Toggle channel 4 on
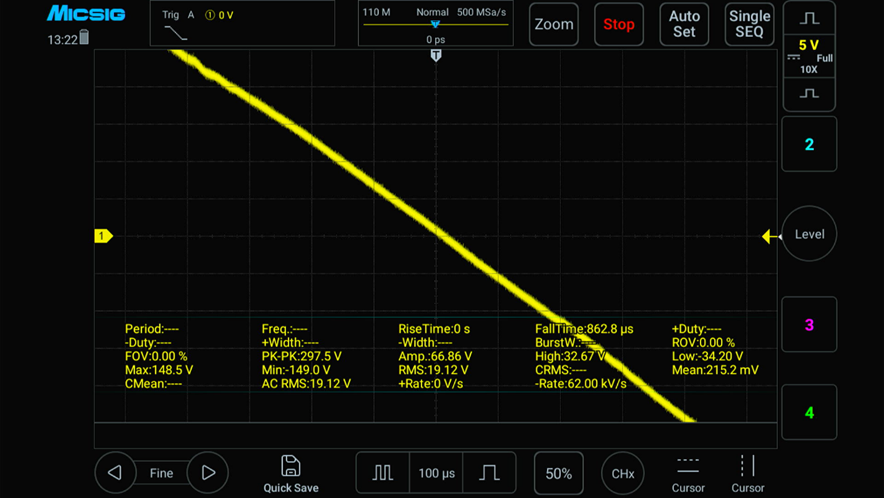Image resolution: width=884 pixels, height=498 pixels. point(809,412)
